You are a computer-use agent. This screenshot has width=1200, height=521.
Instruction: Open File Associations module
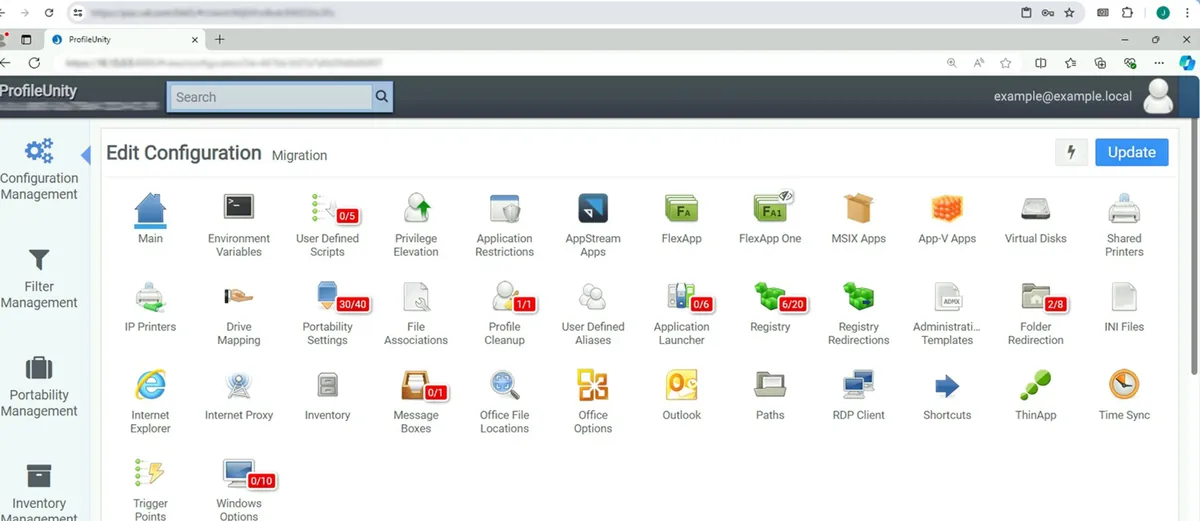[416, 313]
